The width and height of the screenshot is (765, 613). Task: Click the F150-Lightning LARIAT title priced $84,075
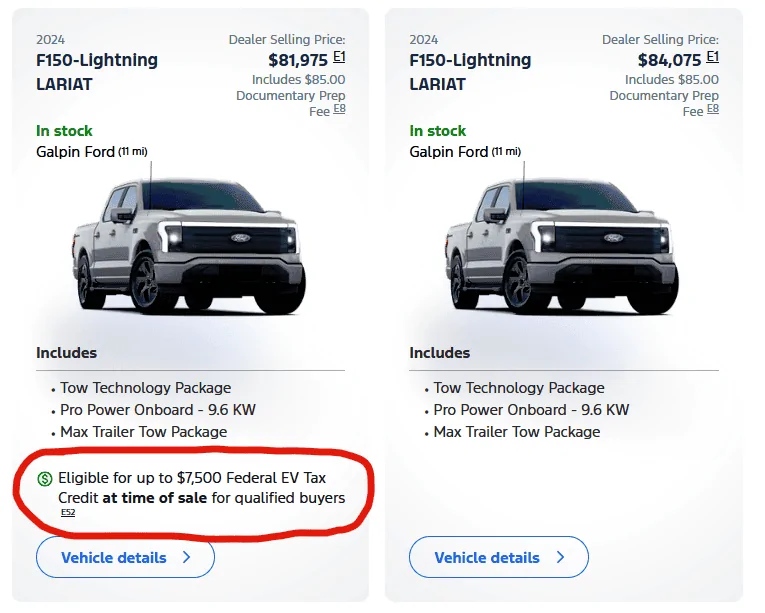(470, 72)
